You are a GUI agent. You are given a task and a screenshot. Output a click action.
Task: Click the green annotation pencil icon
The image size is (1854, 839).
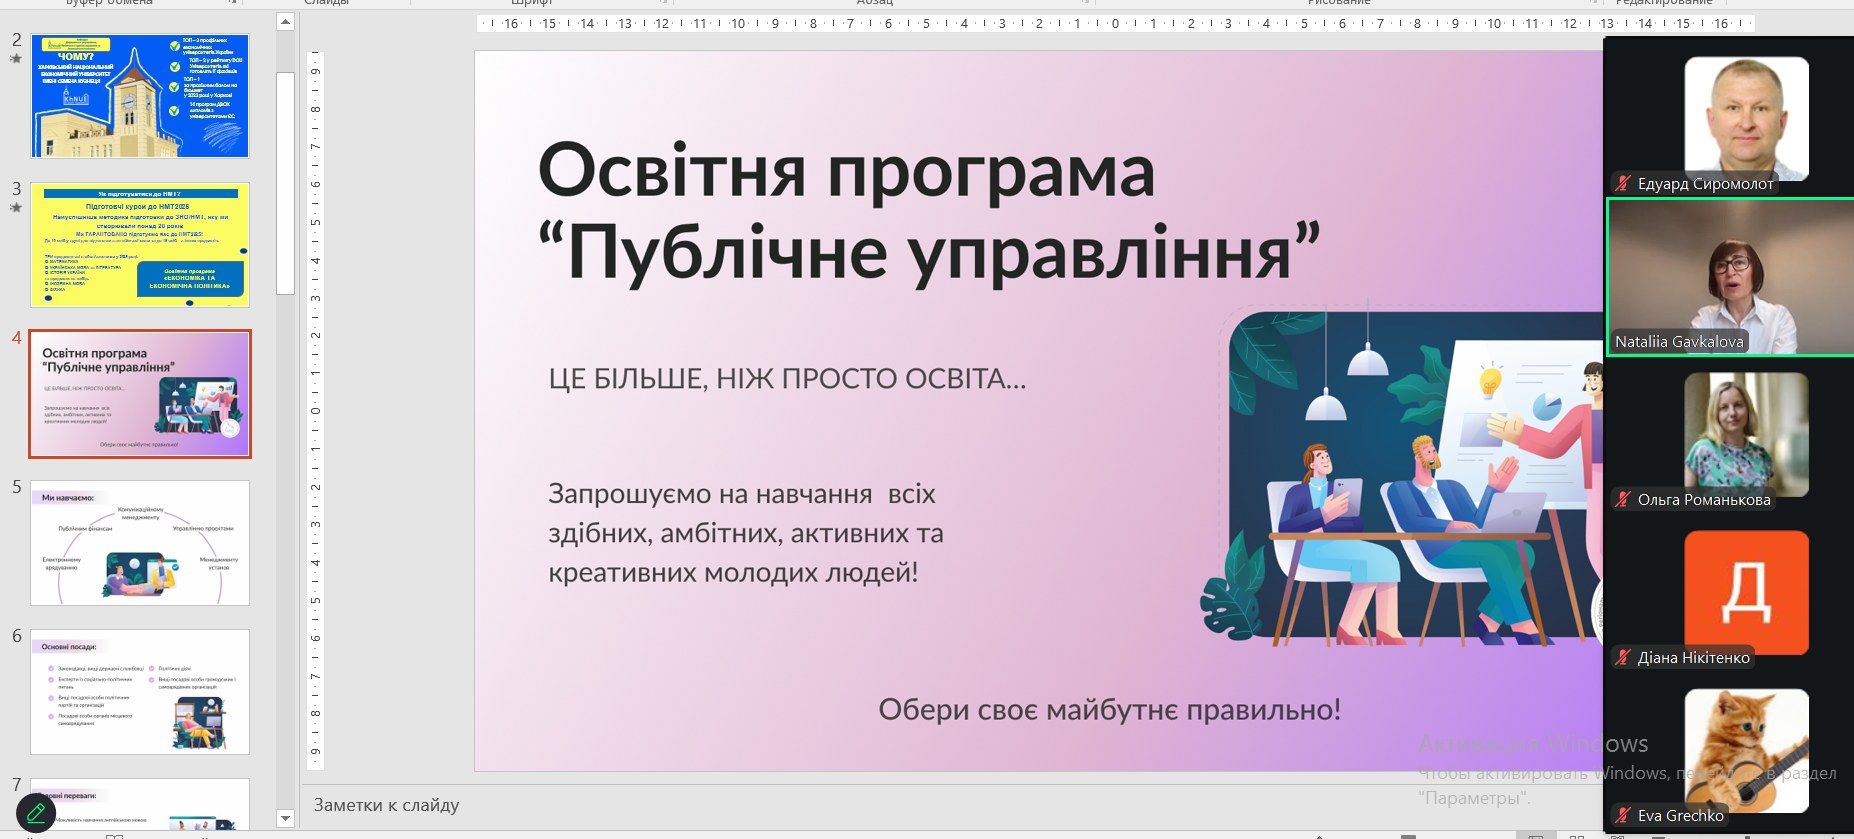click(36, 812)
